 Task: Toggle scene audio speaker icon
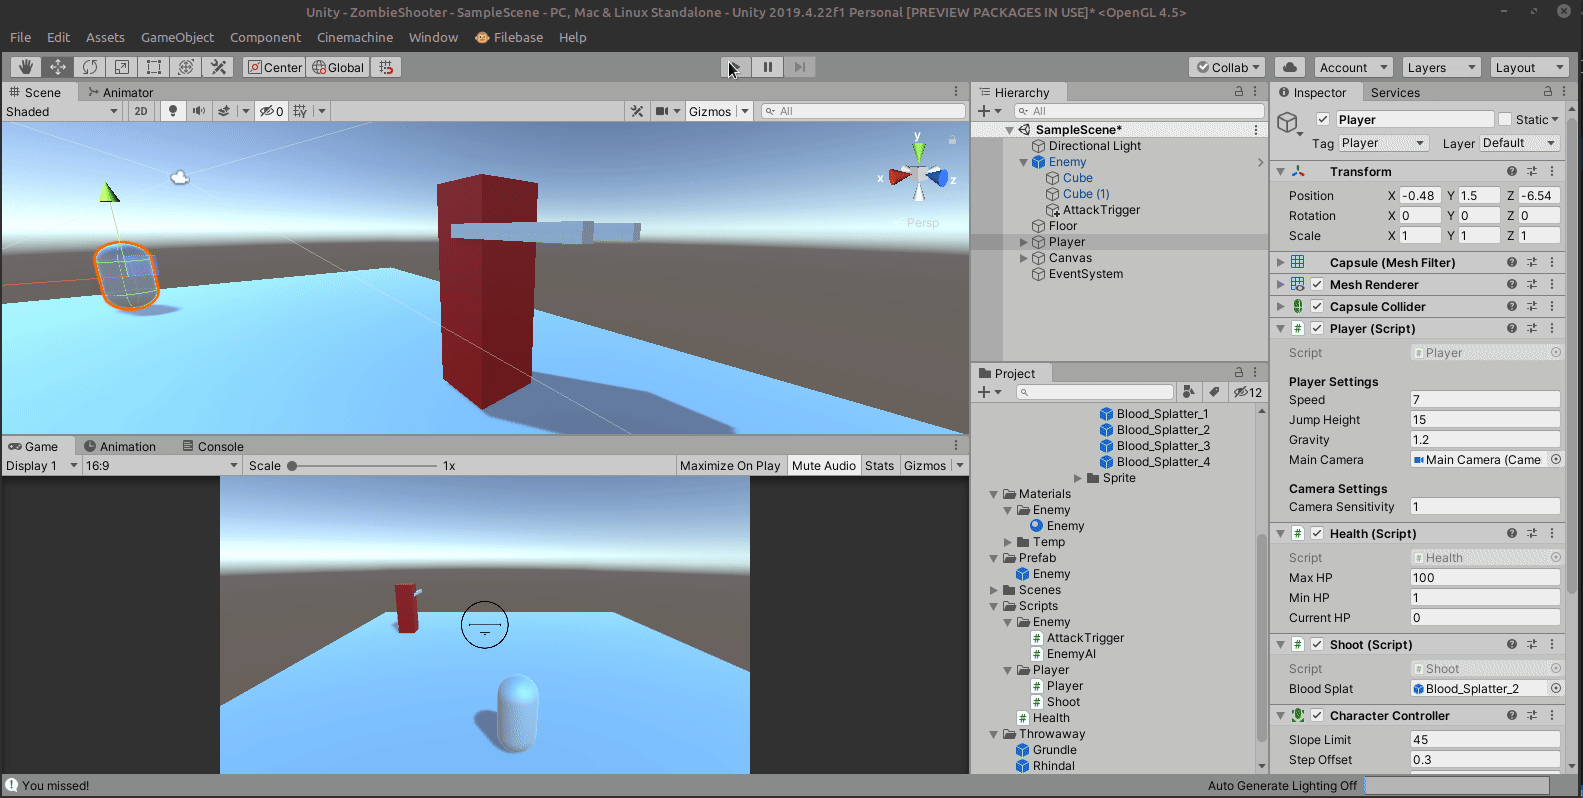tap(198, 111)
